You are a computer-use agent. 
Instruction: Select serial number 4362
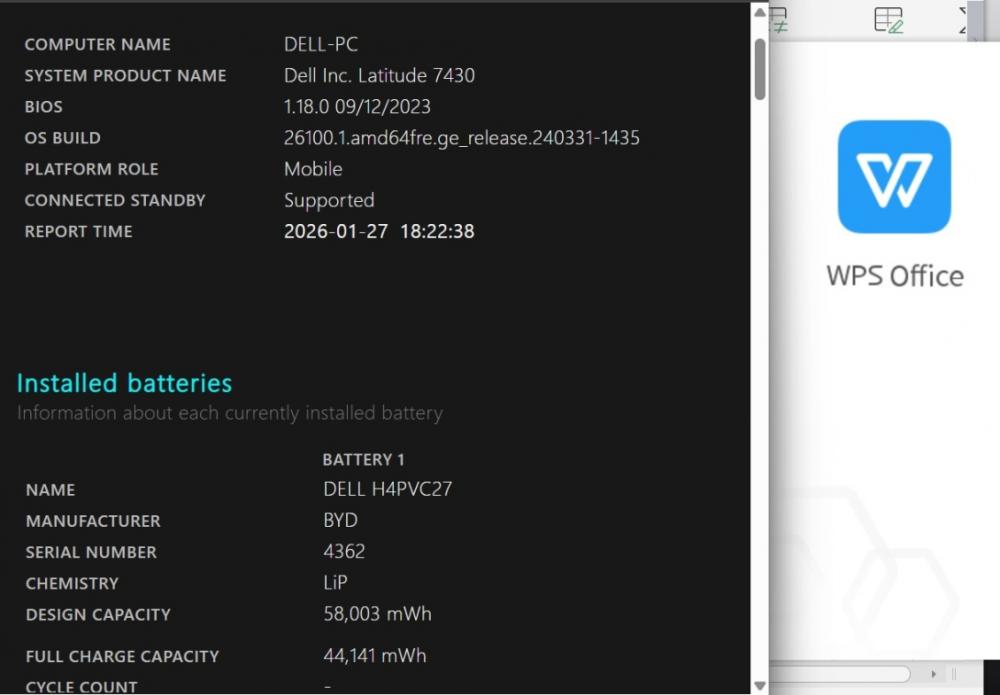click(x=344, y=552)
